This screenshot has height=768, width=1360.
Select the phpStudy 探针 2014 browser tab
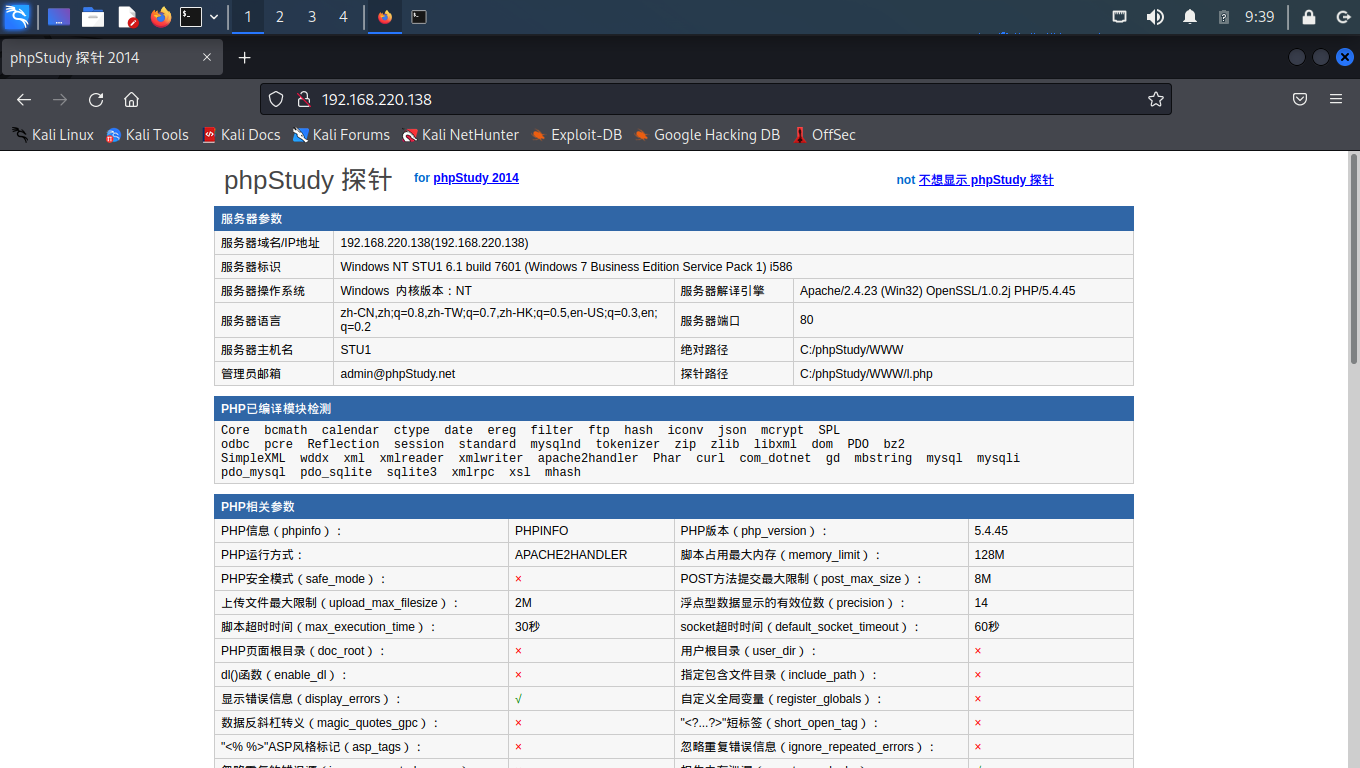[112, 58]
